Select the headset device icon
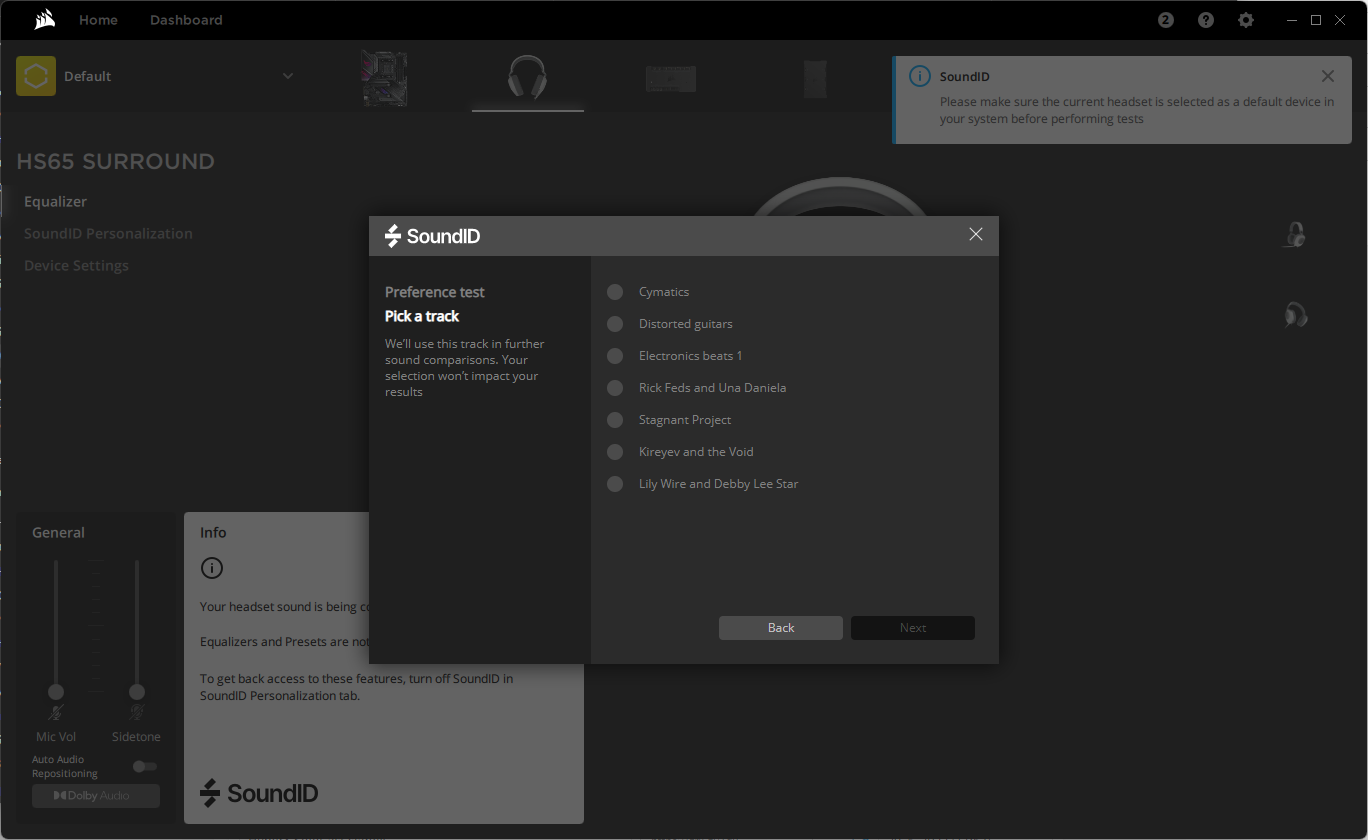Image resolution: width=1368 pixels, height=840 pixels. pos(527,77)
